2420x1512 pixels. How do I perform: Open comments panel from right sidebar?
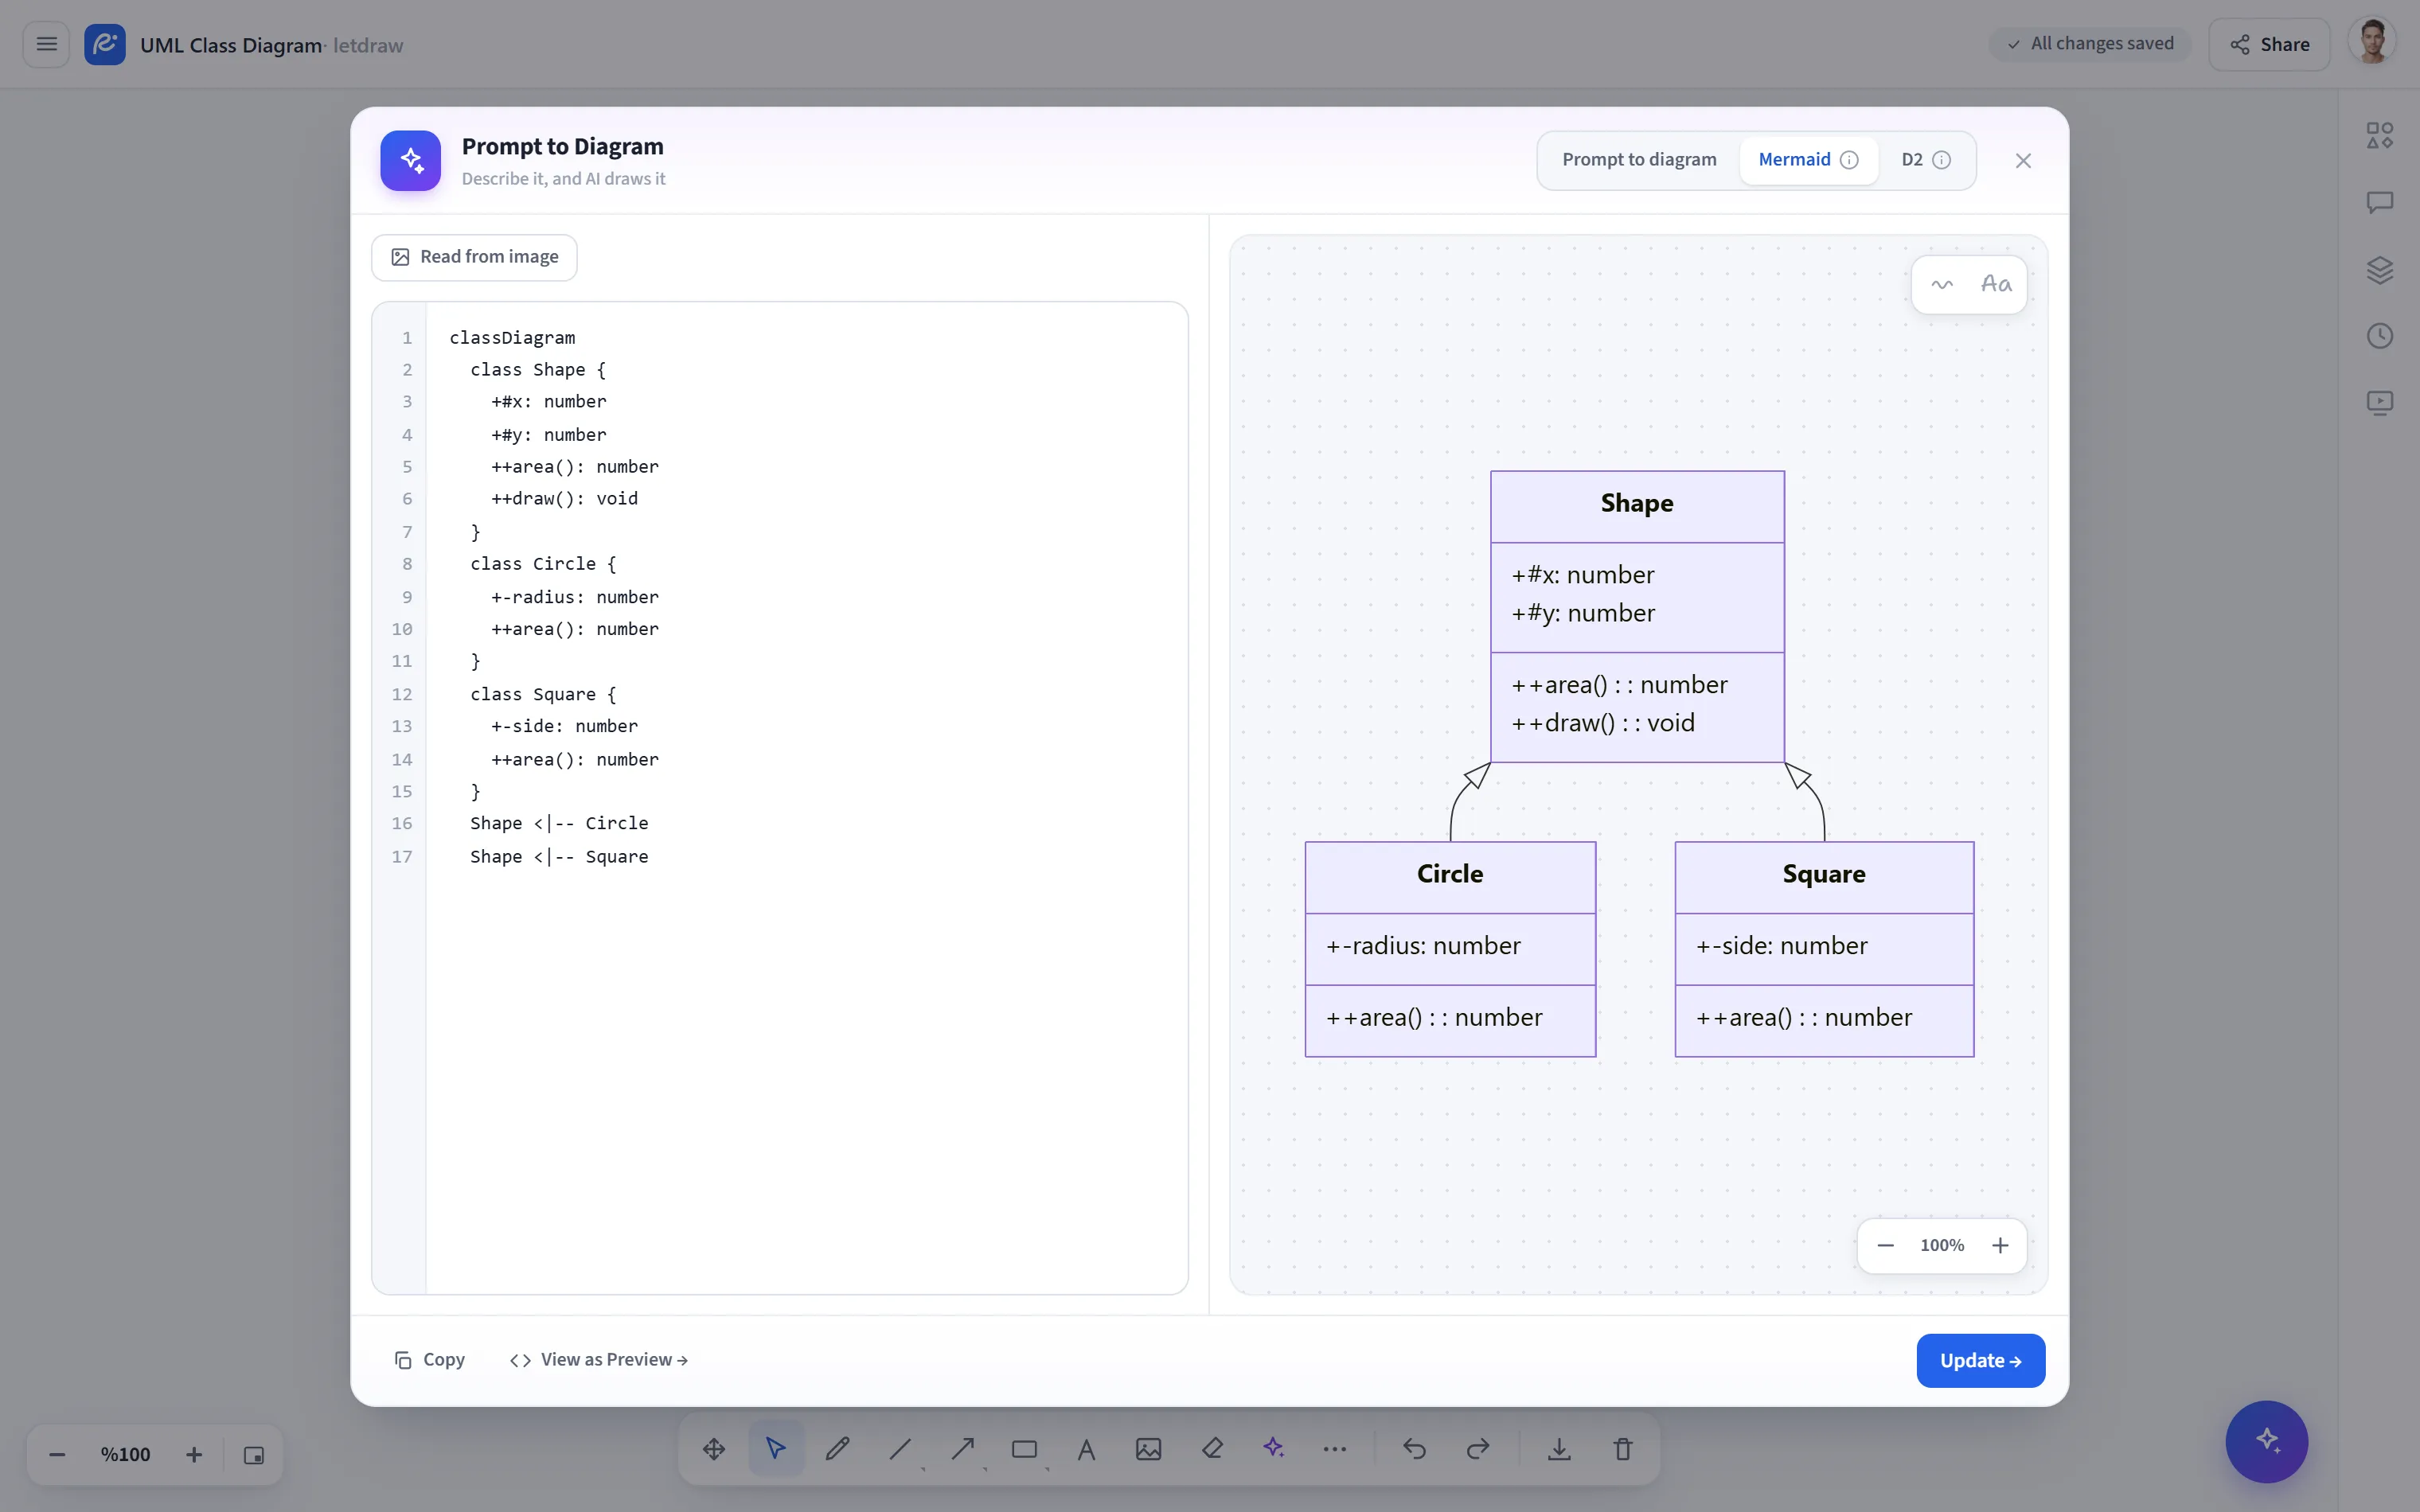(2380, 202)
